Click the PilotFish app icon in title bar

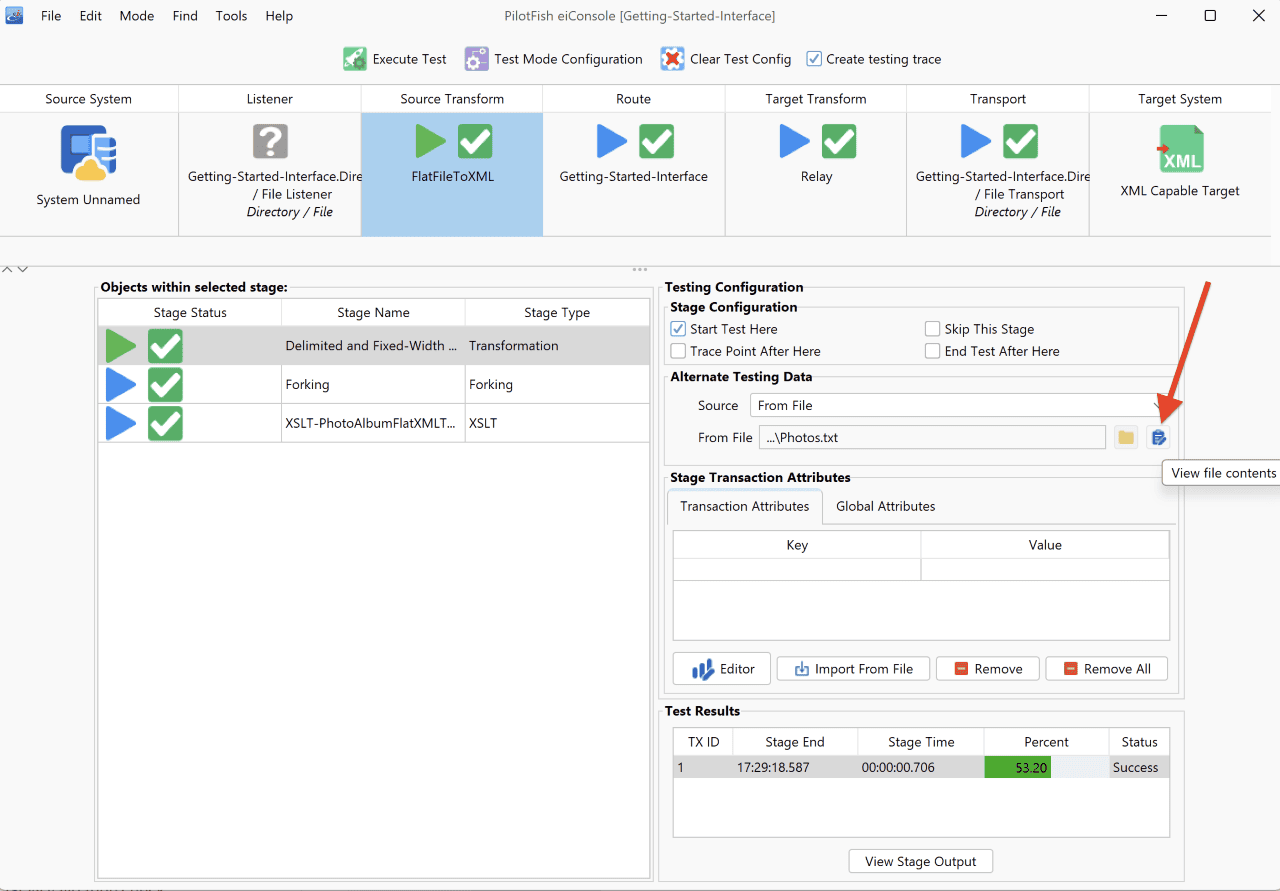point(14,15)
